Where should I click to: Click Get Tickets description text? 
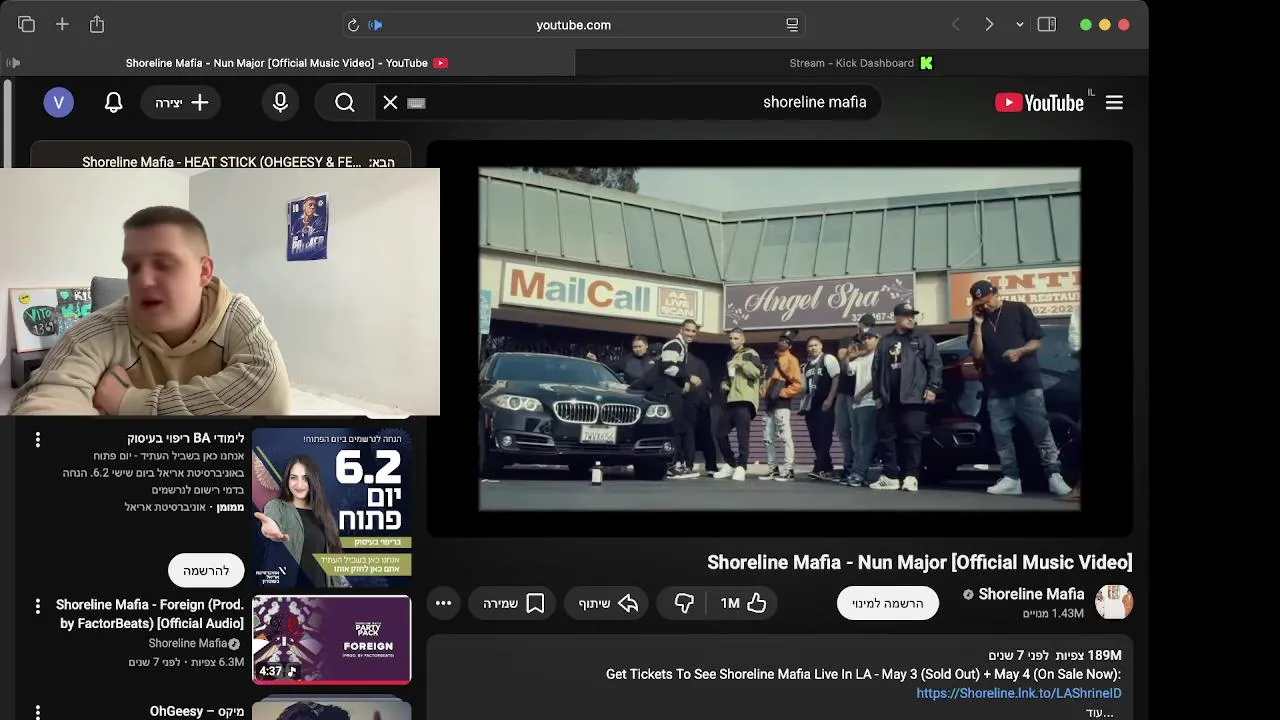(x=863, y=674)
